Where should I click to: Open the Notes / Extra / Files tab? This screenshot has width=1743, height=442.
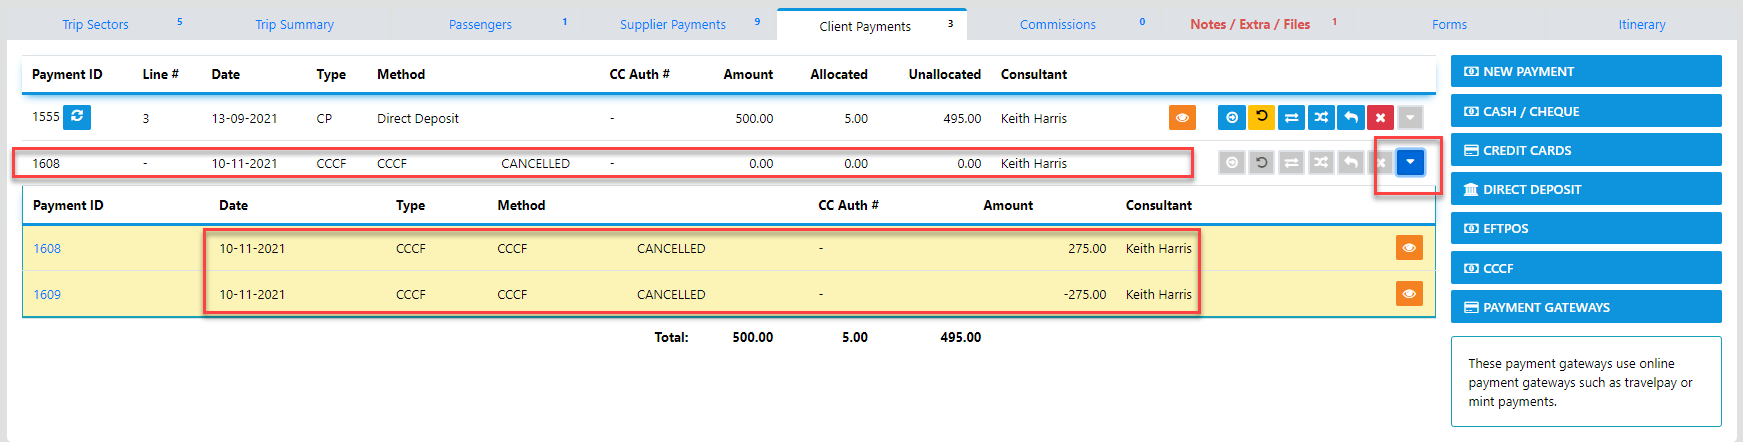pos(1250,25)
